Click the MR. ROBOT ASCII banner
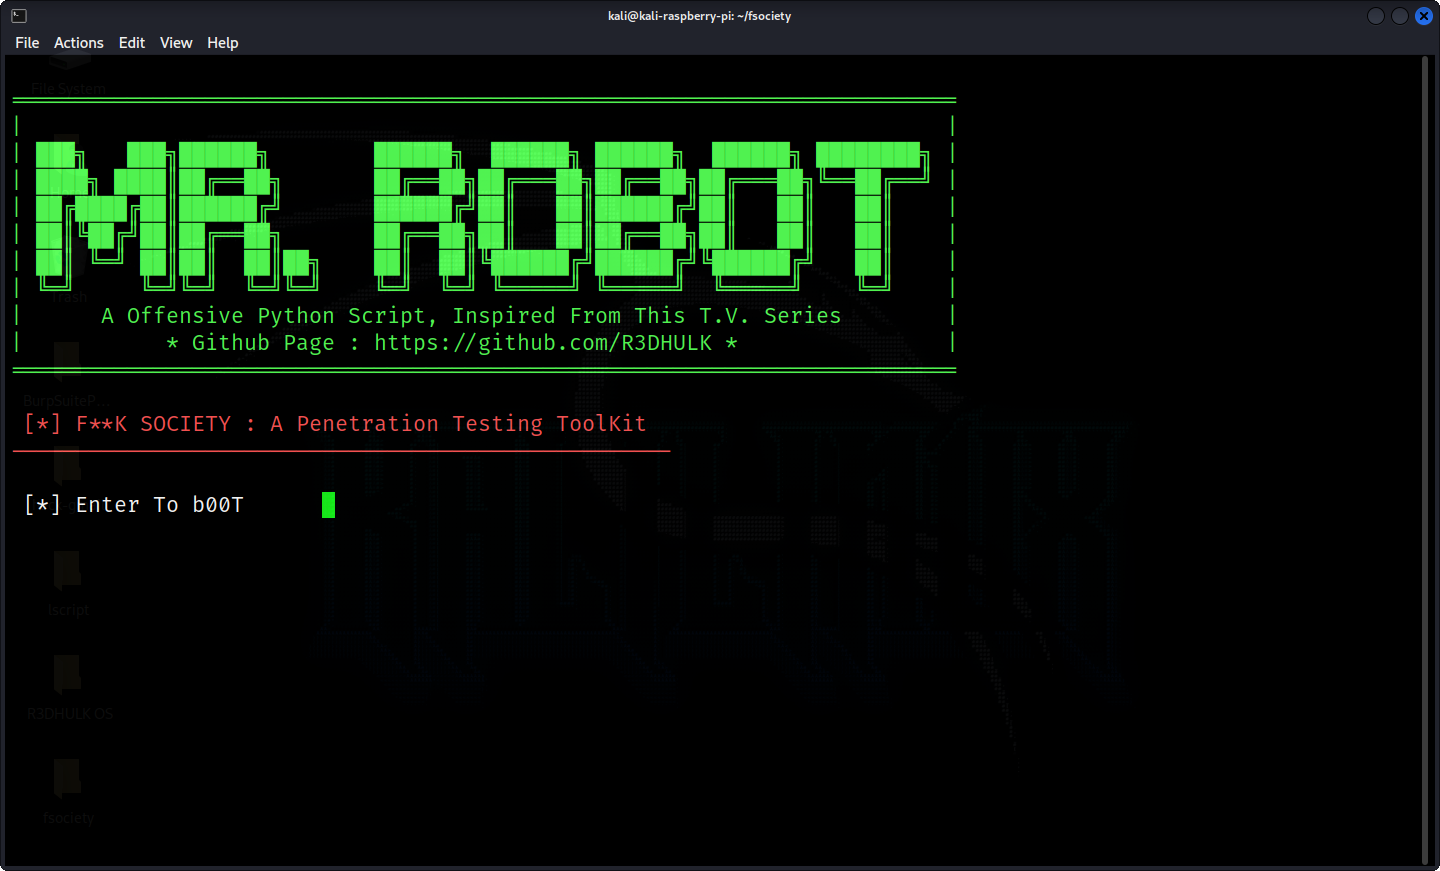Viewport: 1440px width, 871px height. tap(482, 215)
